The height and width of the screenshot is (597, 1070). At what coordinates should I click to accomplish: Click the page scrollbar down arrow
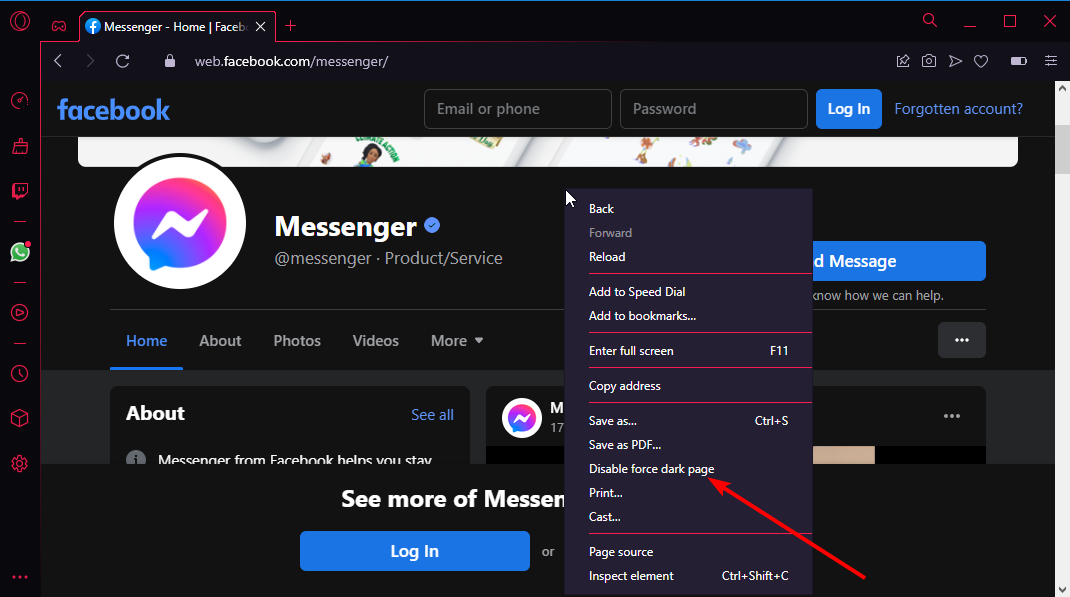click(1062, 589)
